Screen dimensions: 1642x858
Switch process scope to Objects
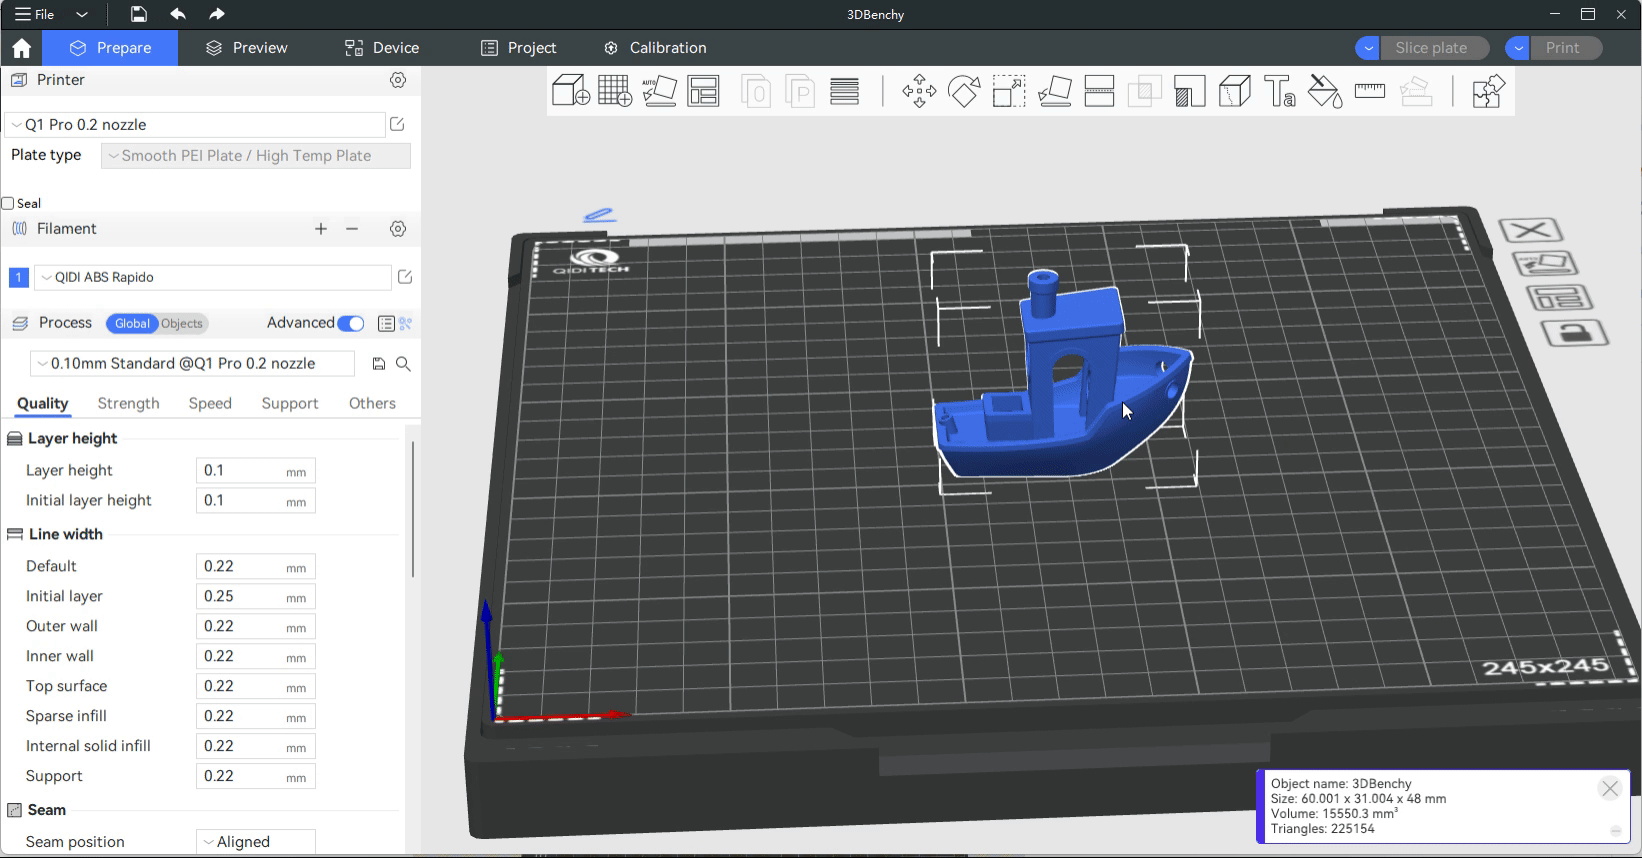pyautogui.click(x=182, y=323)
